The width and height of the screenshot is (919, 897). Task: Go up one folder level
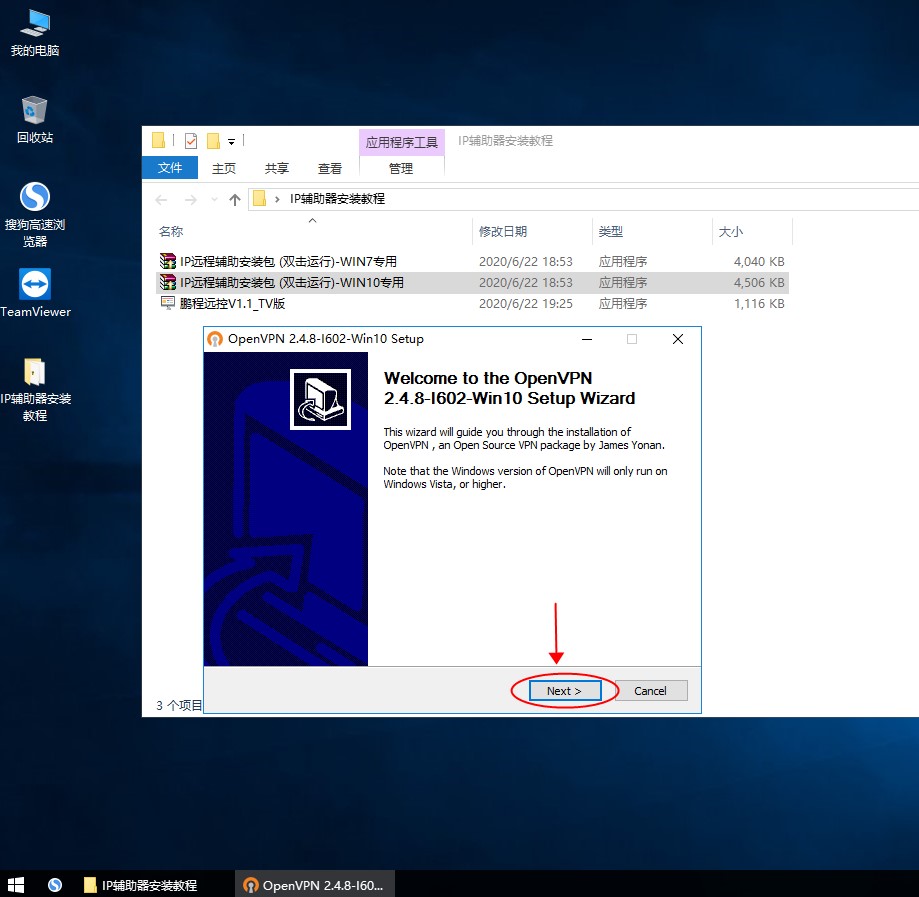[235, 200]
